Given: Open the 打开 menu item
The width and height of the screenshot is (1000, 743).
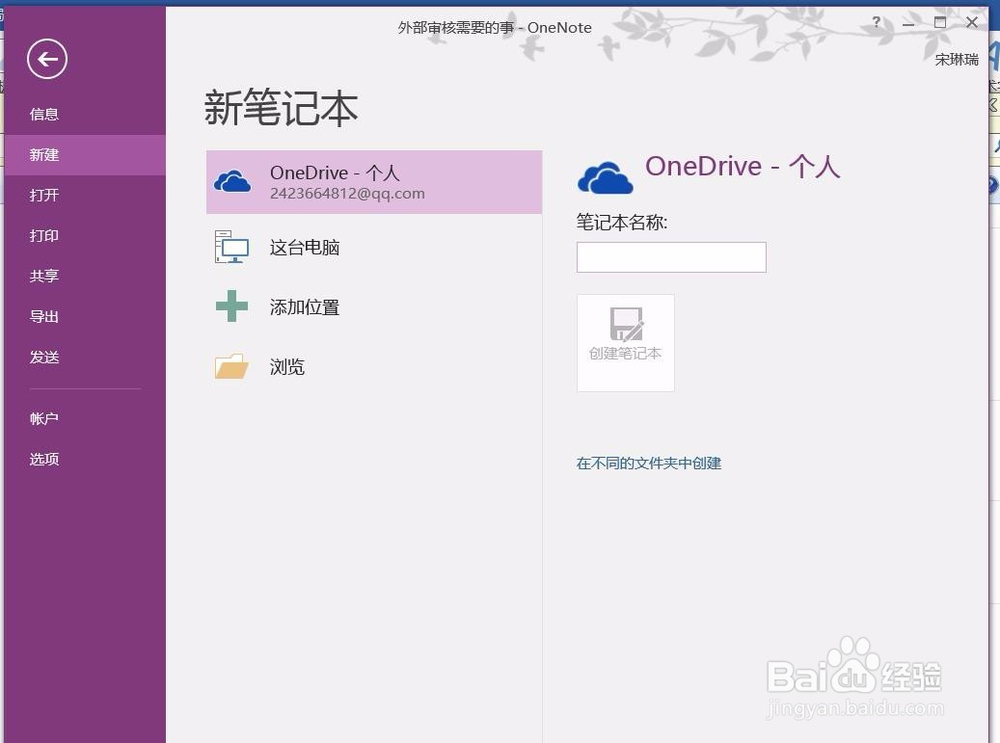Looking at the screenshot, I should [x=44, y=195].
